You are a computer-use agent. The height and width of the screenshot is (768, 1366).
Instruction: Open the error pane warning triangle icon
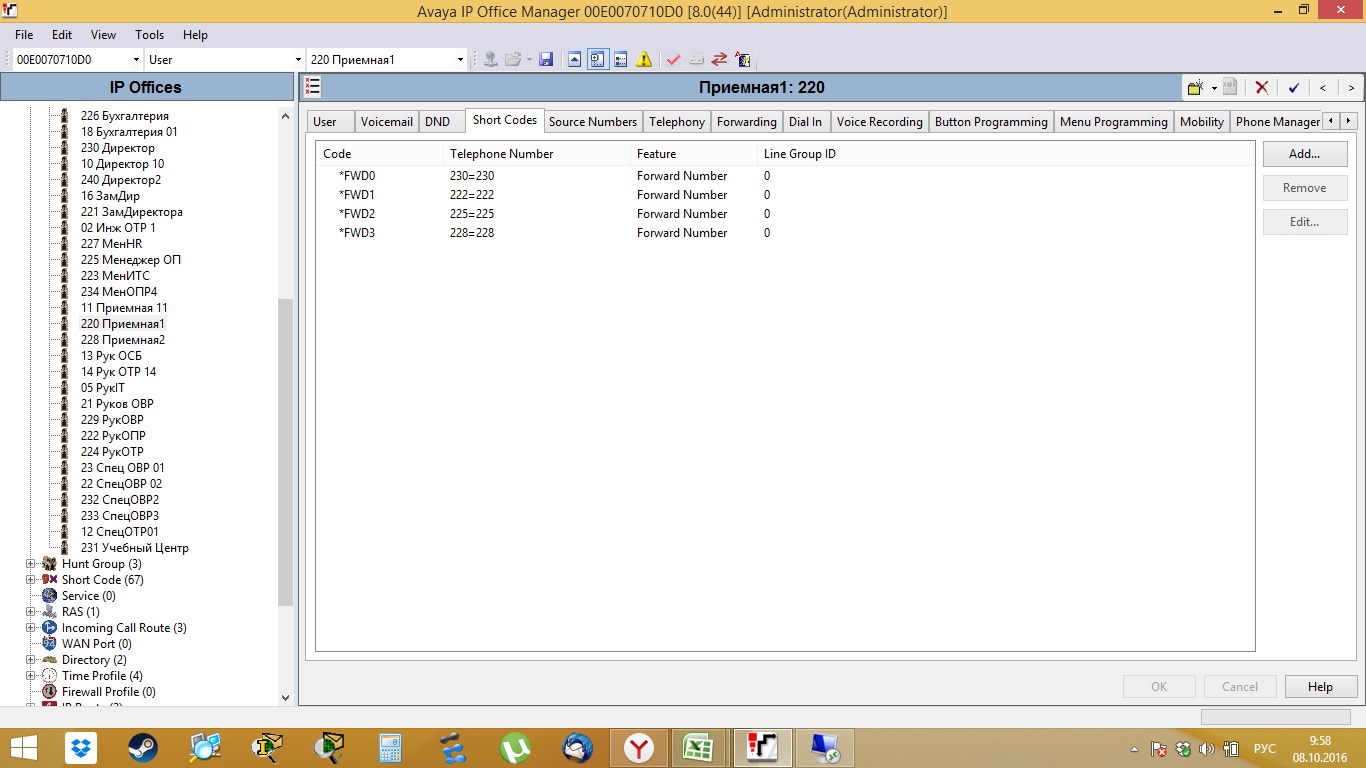click(x=644, y=60)
